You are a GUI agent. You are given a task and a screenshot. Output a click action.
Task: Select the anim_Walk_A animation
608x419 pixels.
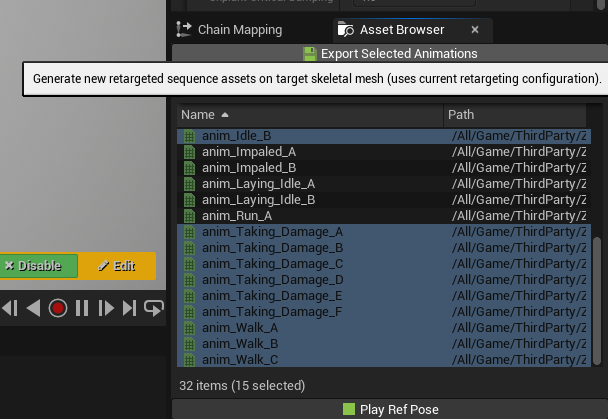pyautogui.click(x=384, y=328)
